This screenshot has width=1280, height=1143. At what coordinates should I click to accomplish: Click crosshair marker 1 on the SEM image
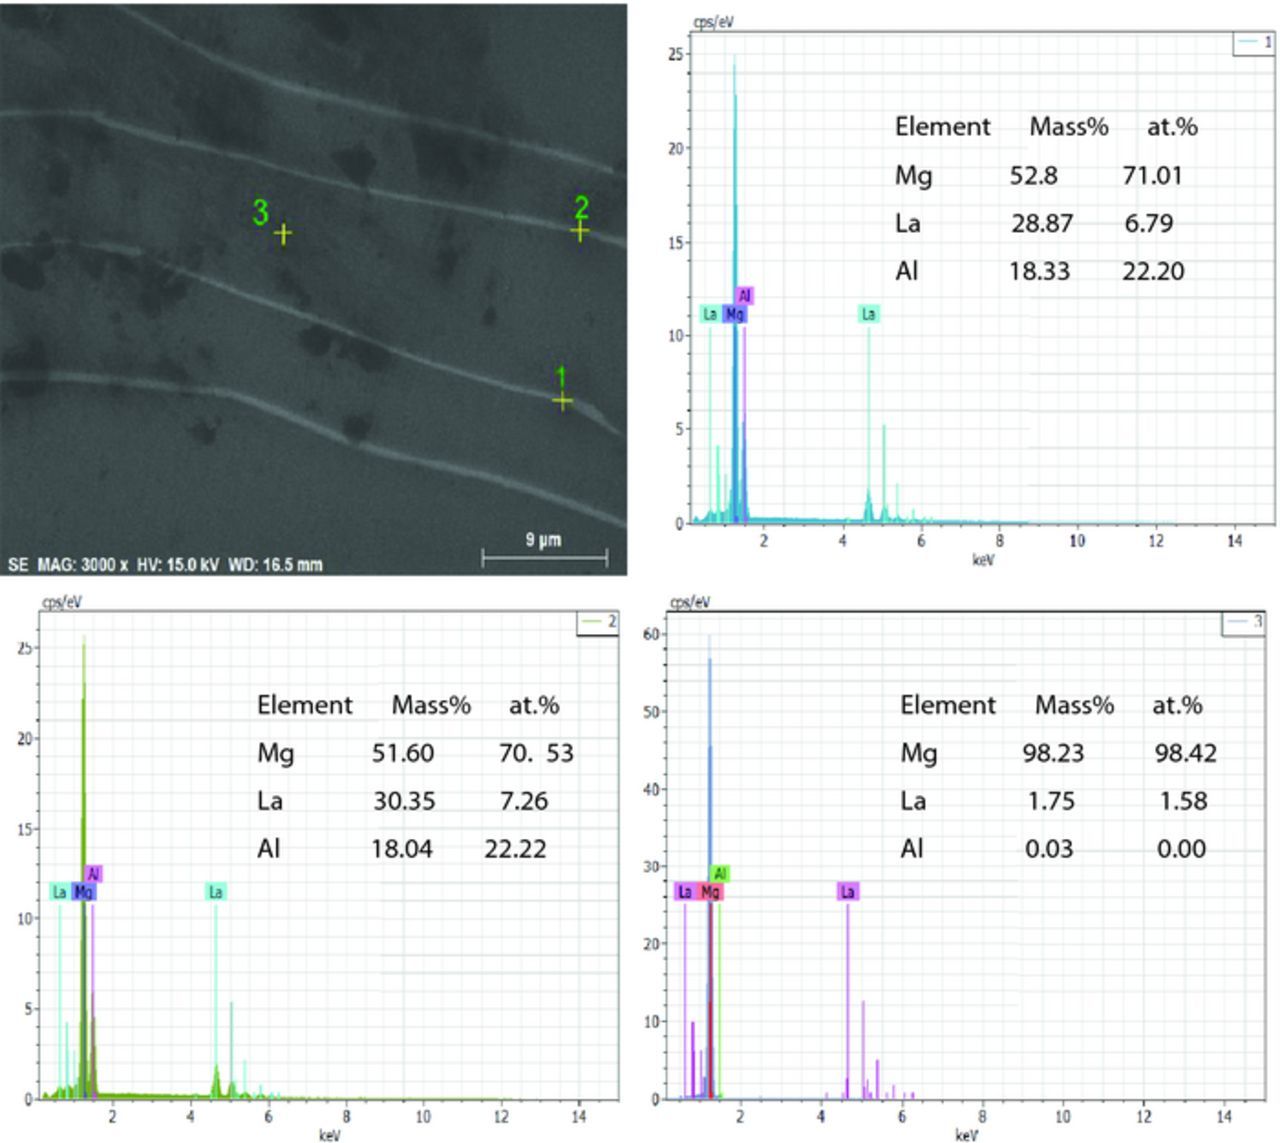click(562, 401)
